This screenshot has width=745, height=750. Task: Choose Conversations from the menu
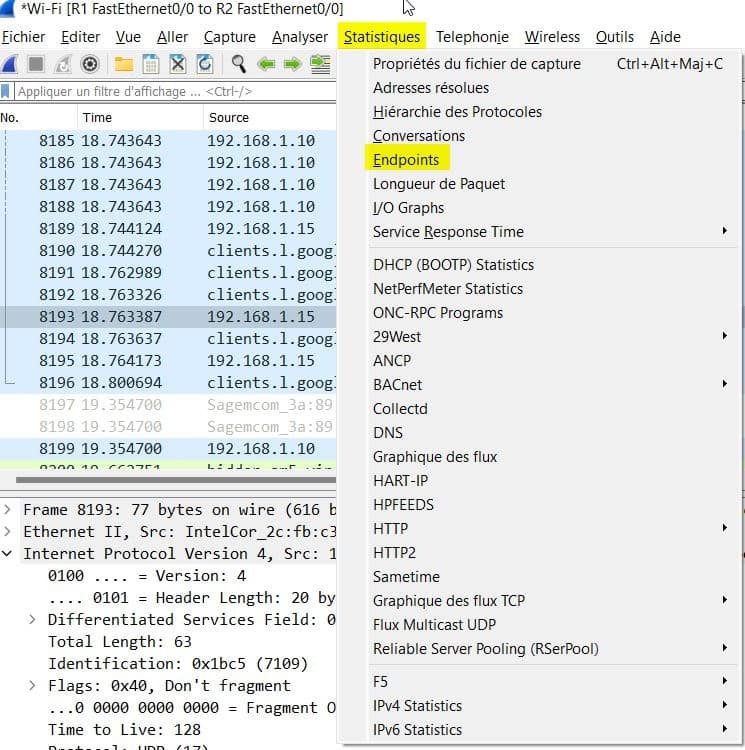(419, 136)
